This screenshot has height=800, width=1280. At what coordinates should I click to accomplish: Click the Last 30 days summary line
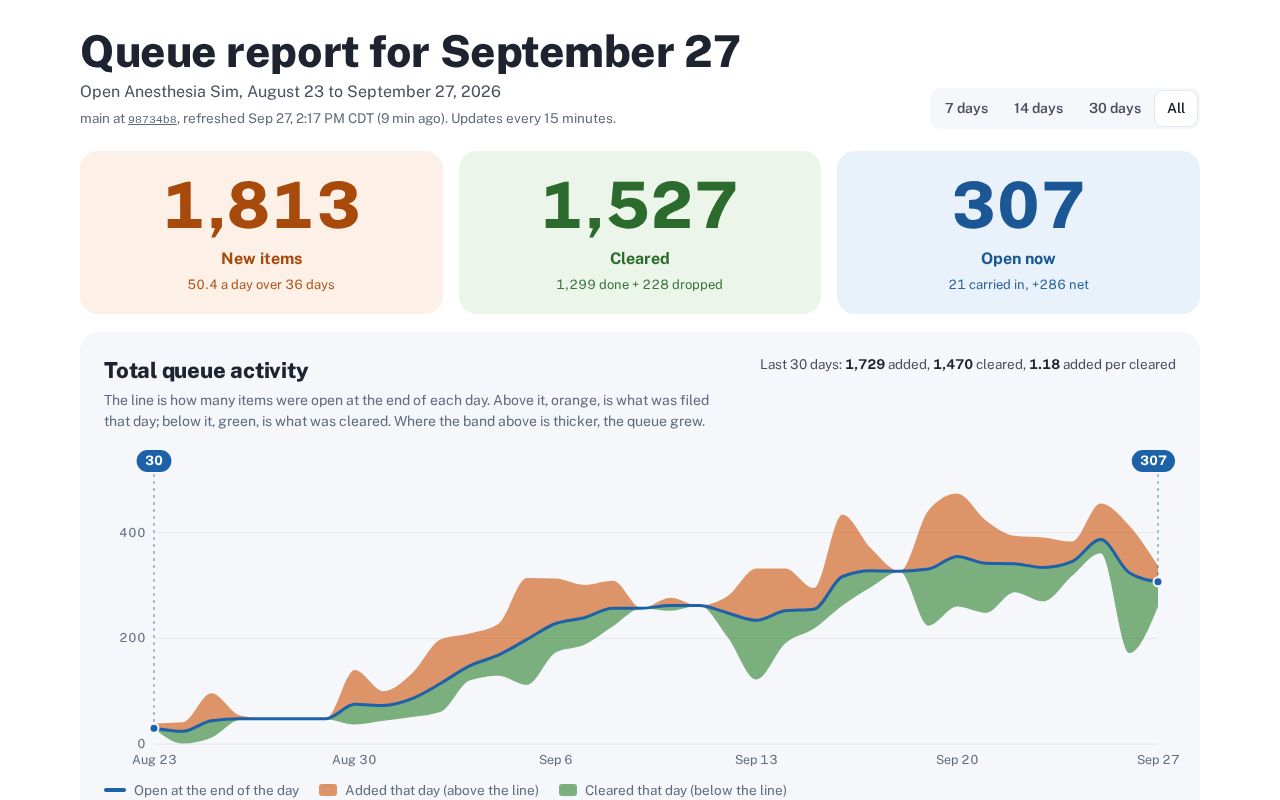point(968,365)
